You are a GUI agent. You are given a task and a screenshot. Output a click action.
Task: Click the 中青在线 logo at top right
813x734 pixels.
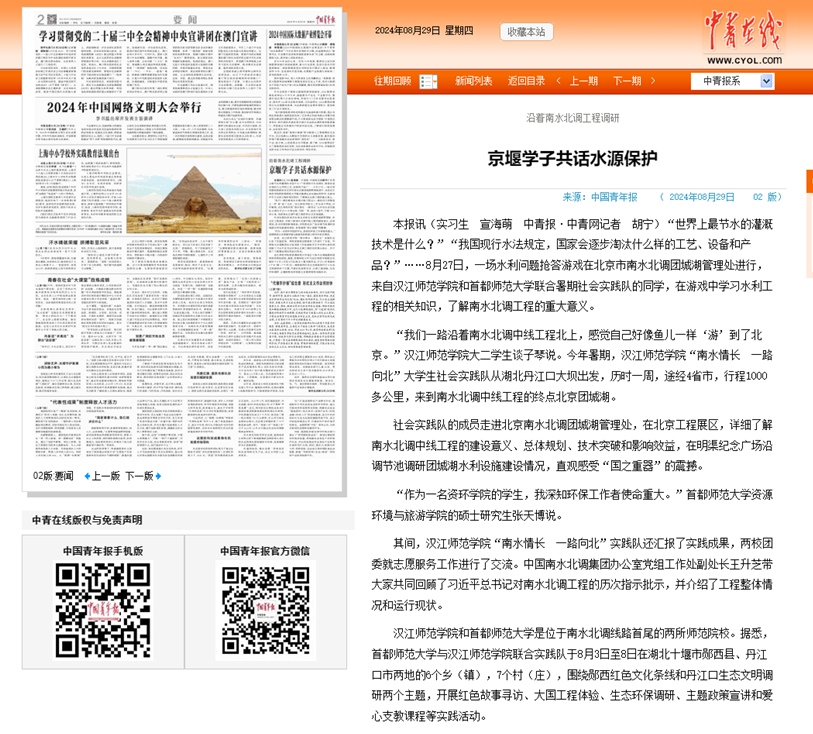744,37
